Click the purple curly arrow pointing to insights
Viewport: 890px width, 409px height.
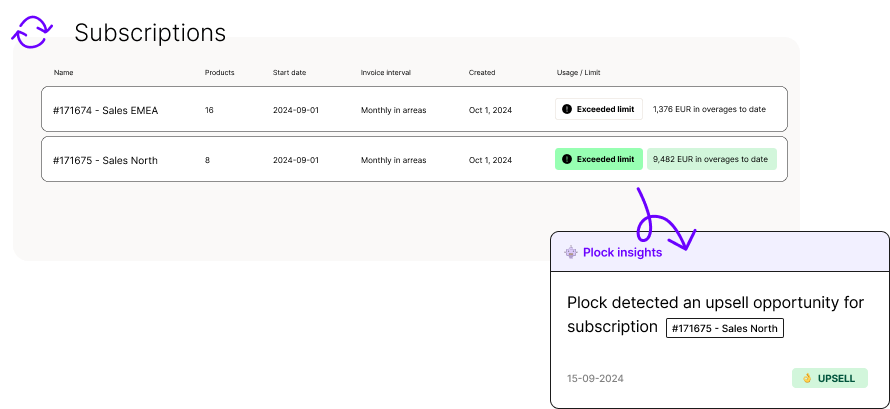point(665,220)
